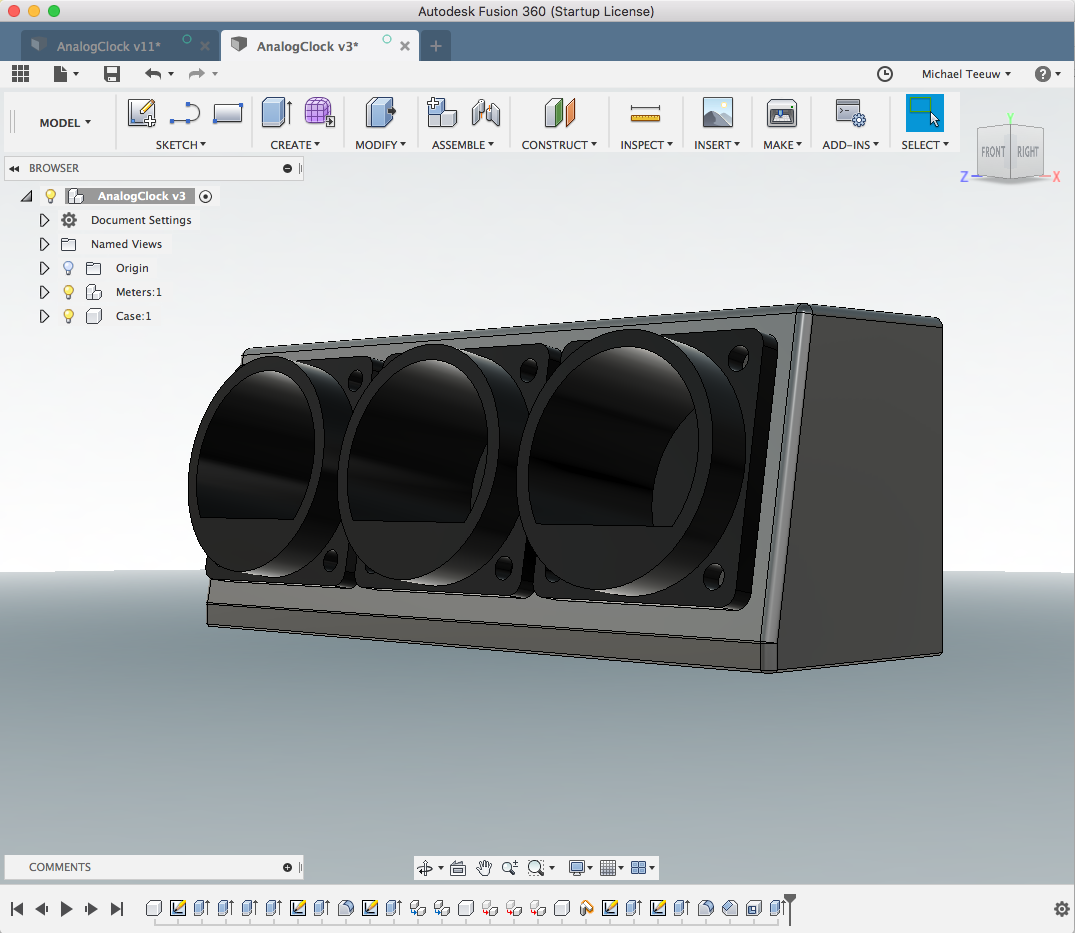Click the Job Status clock icon

884,74
